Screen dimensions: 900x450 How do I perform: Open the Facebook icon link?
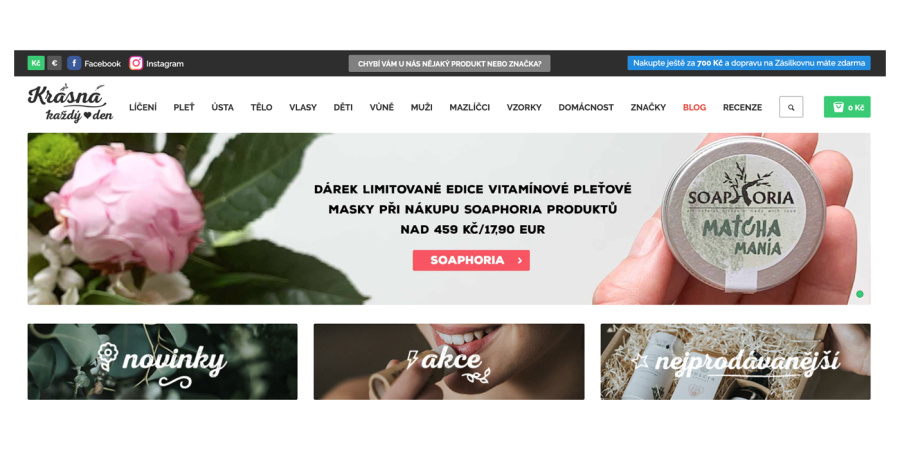click(73, 63)
